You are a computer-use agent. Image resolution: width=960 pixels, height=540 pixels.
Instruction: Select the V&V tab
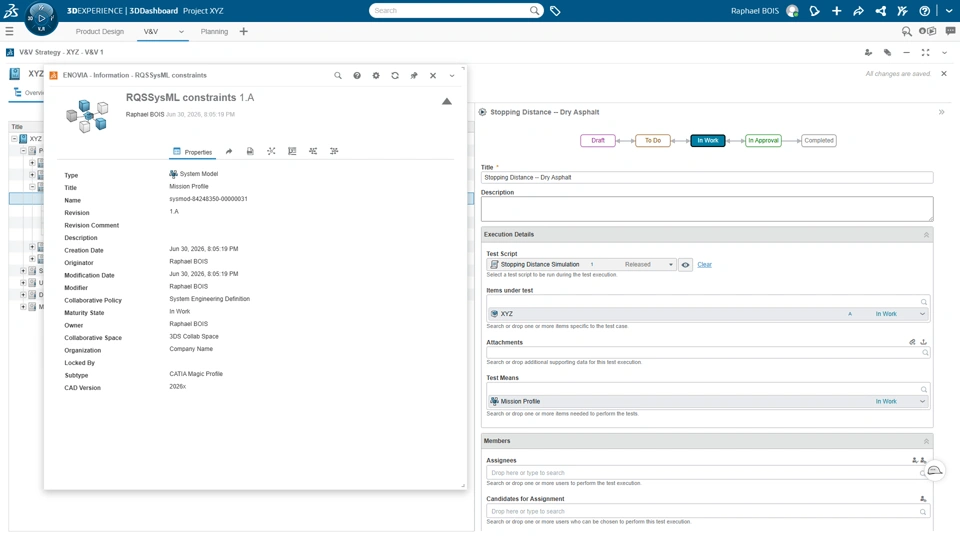pos(151,31)
